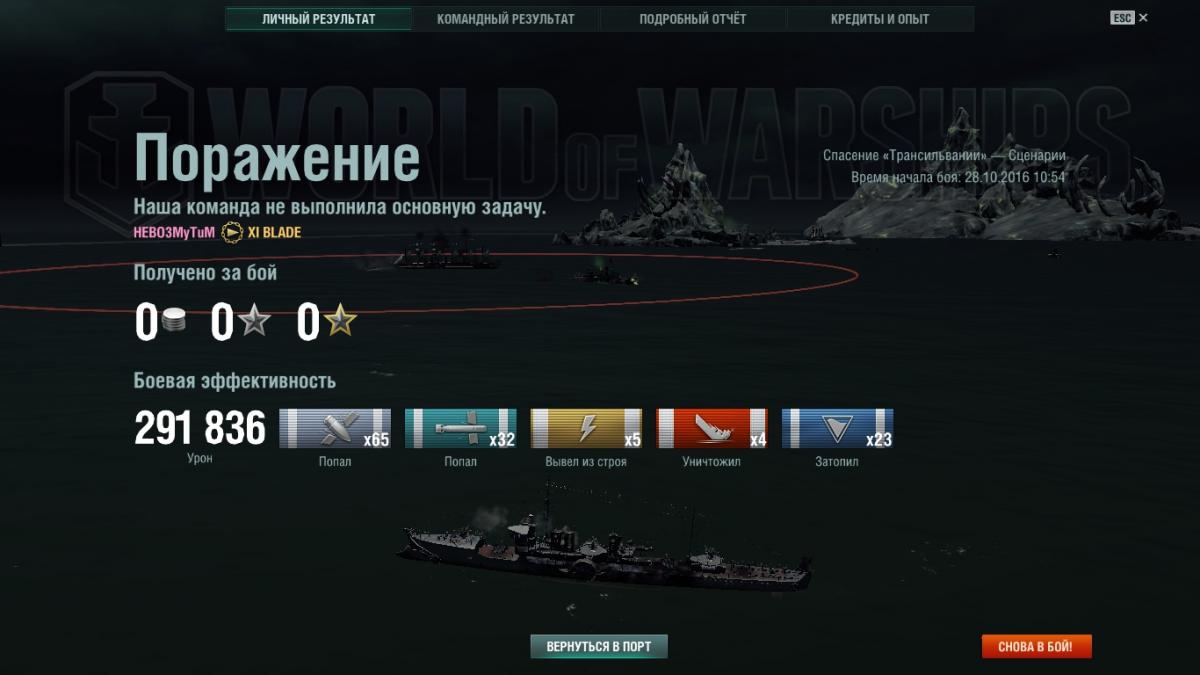
Task: Open the Личный результат tab
Action: click(319, 19)
